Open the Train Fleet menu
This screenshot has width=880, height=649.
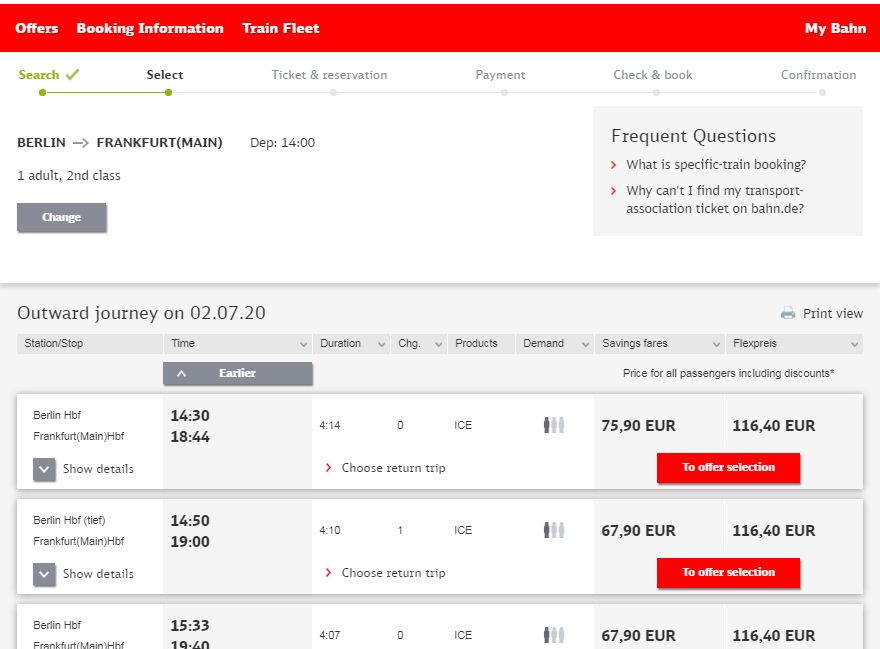tap(281, 28)
